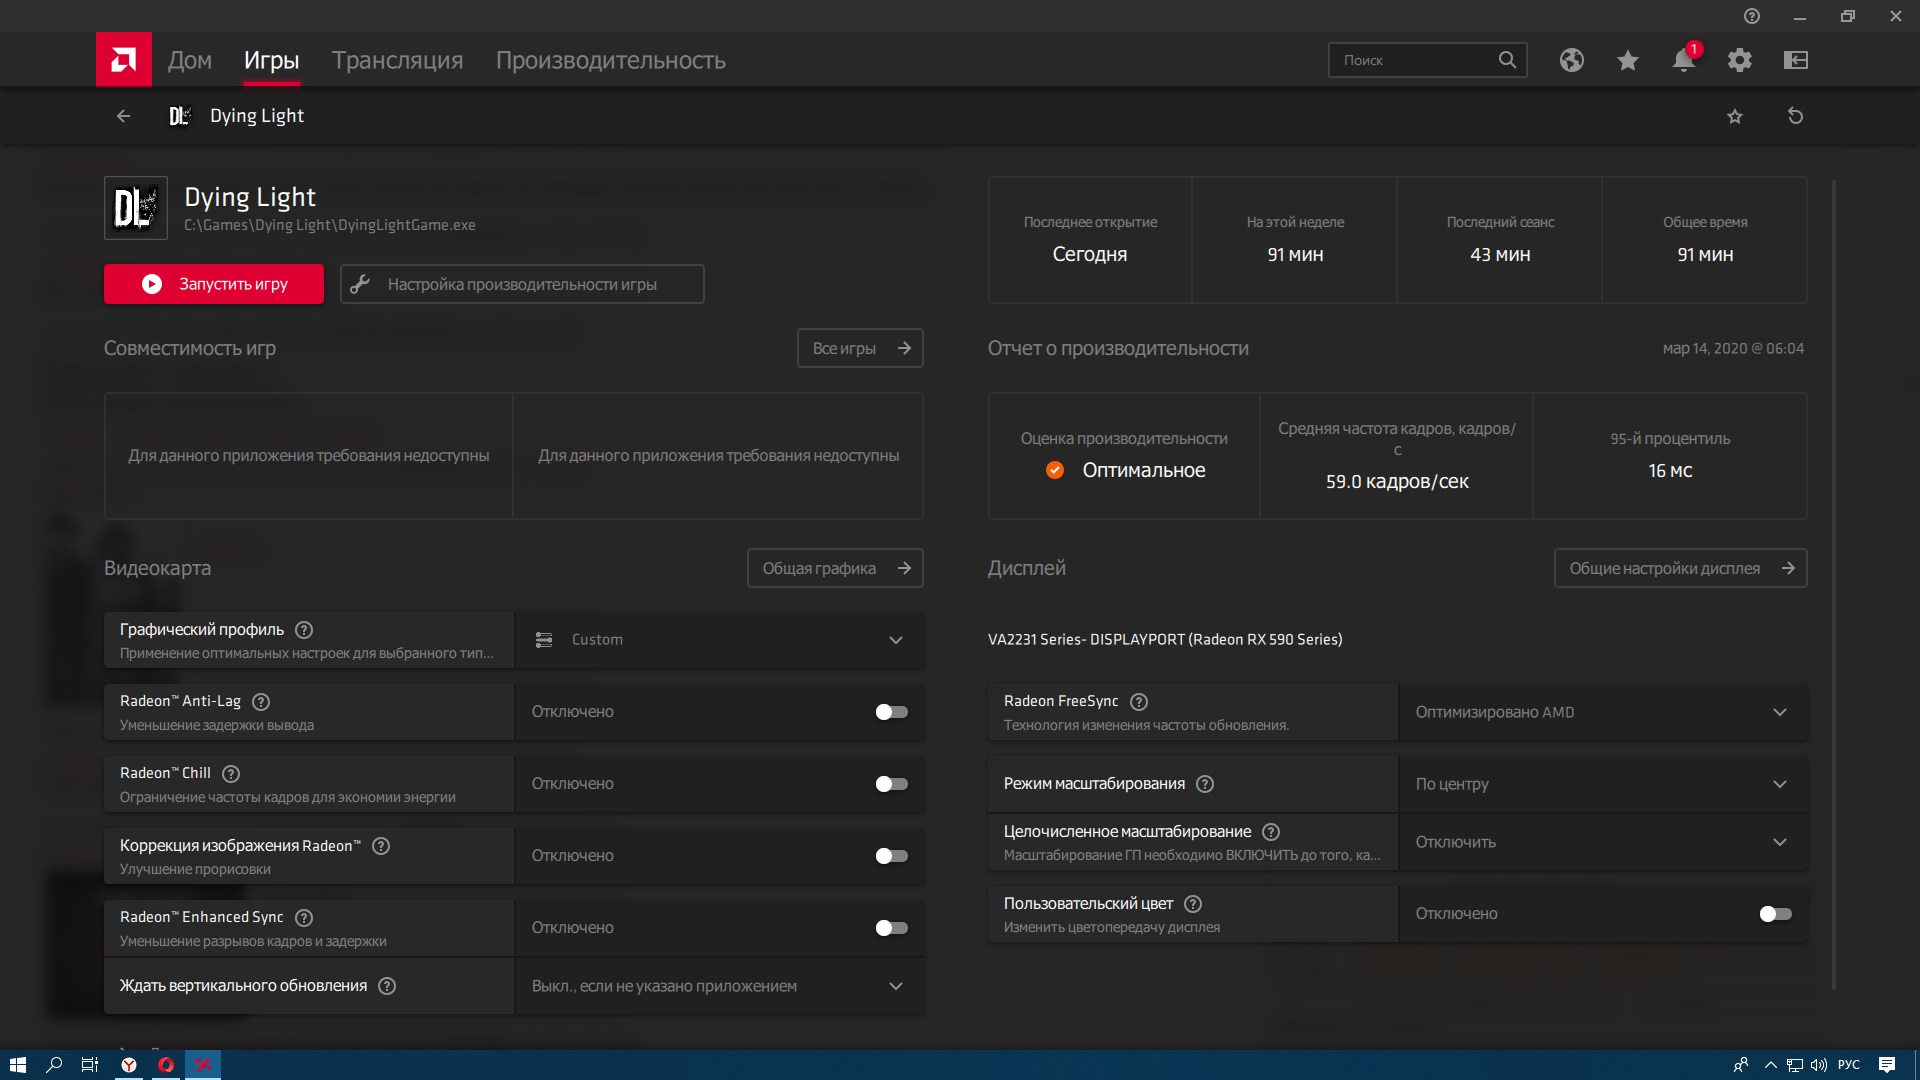Show help for Radeon Chill

tap(231, 774)
